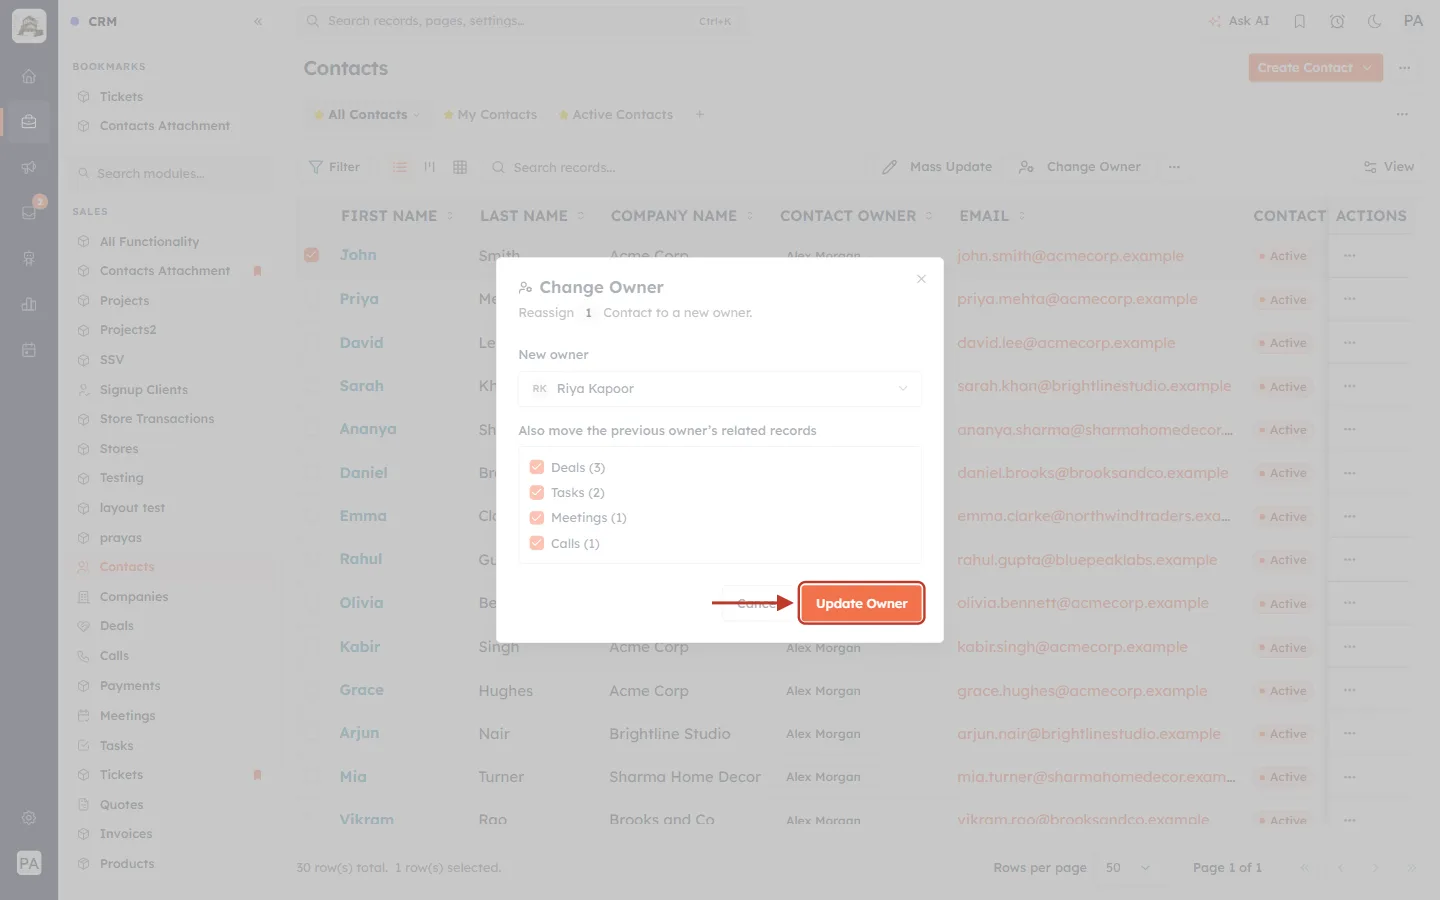Expand the All Contacts view dropdown

pyautogui.click(x=417, y=115)
